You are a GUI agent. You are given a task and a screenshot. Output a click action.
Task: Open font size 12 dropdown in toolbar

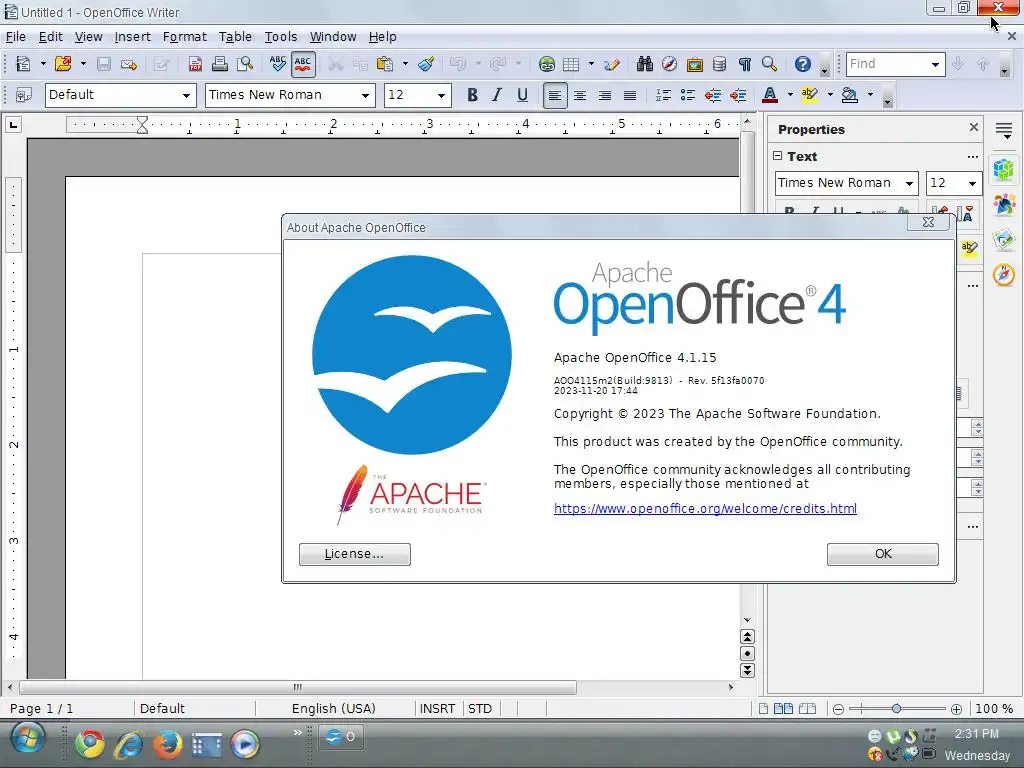coord(441,95)
